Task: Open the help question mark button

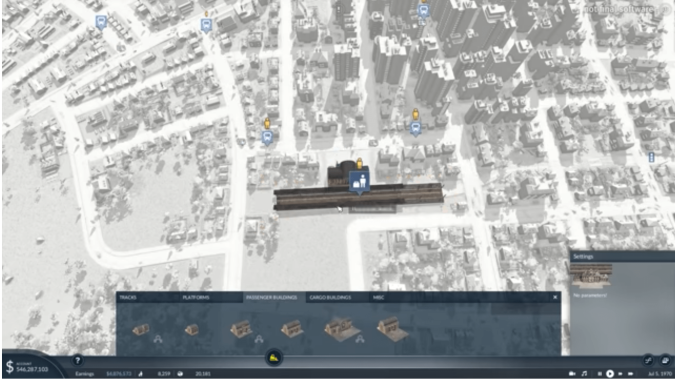Action: click(77, 360)
